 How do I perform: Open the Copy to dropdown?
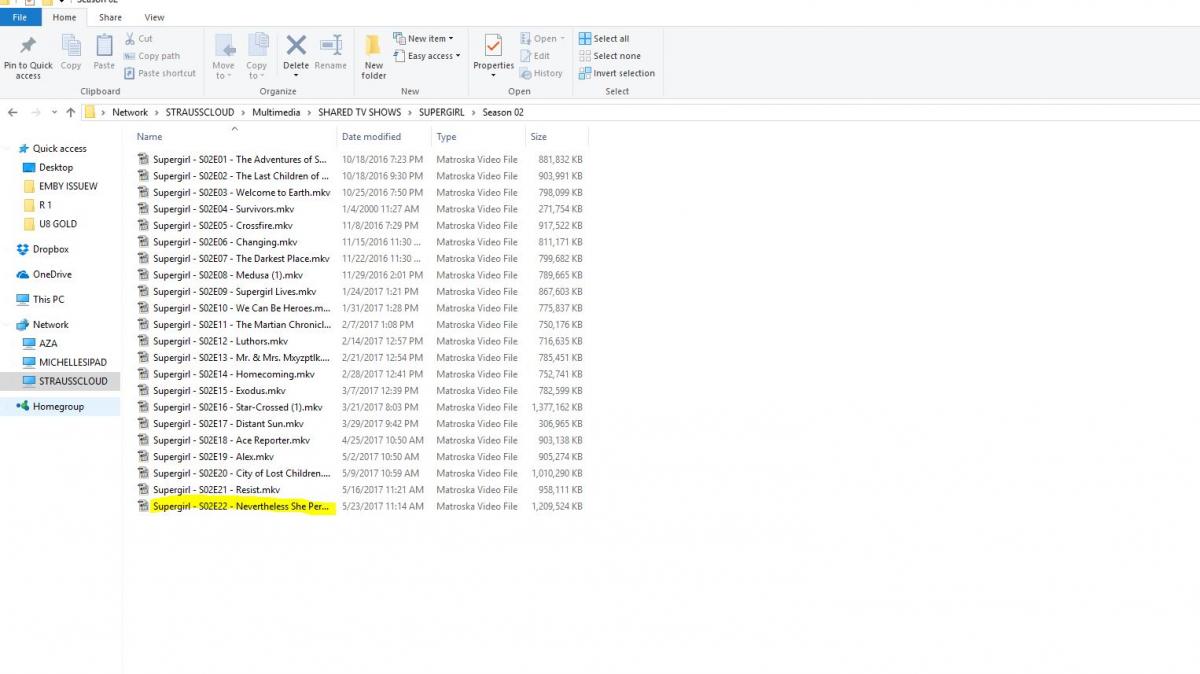point(257,57)
